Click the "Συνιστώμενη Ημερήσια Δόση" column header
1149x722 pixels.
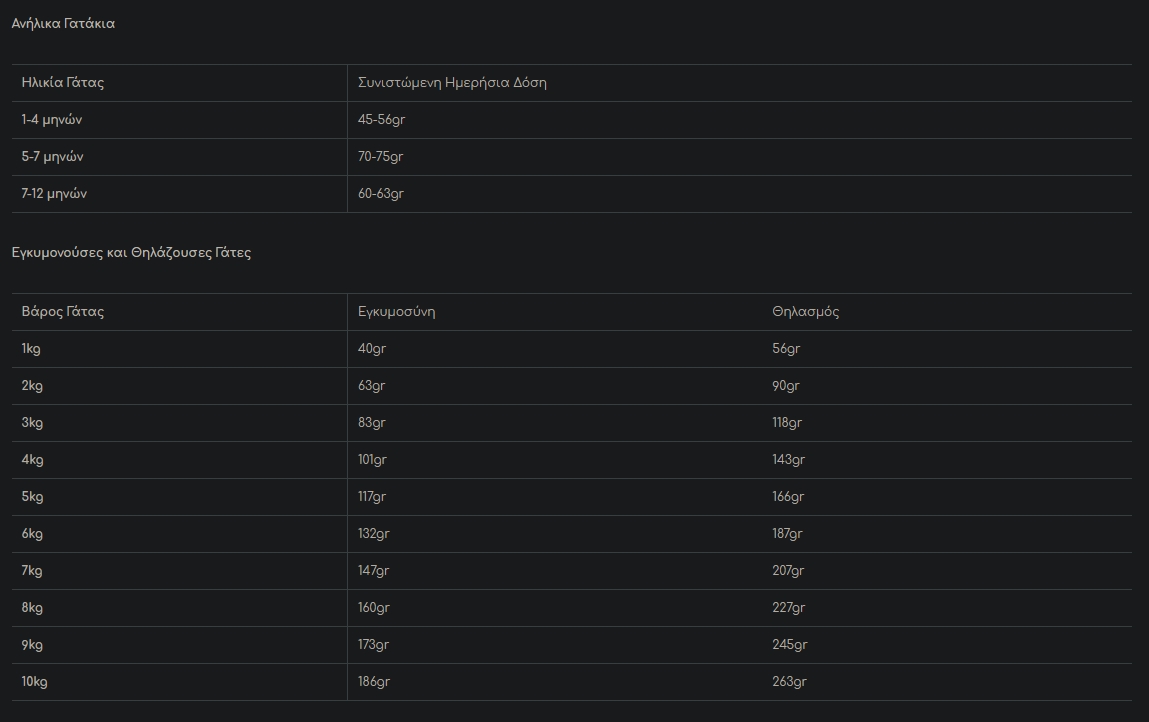pos(452,83)
